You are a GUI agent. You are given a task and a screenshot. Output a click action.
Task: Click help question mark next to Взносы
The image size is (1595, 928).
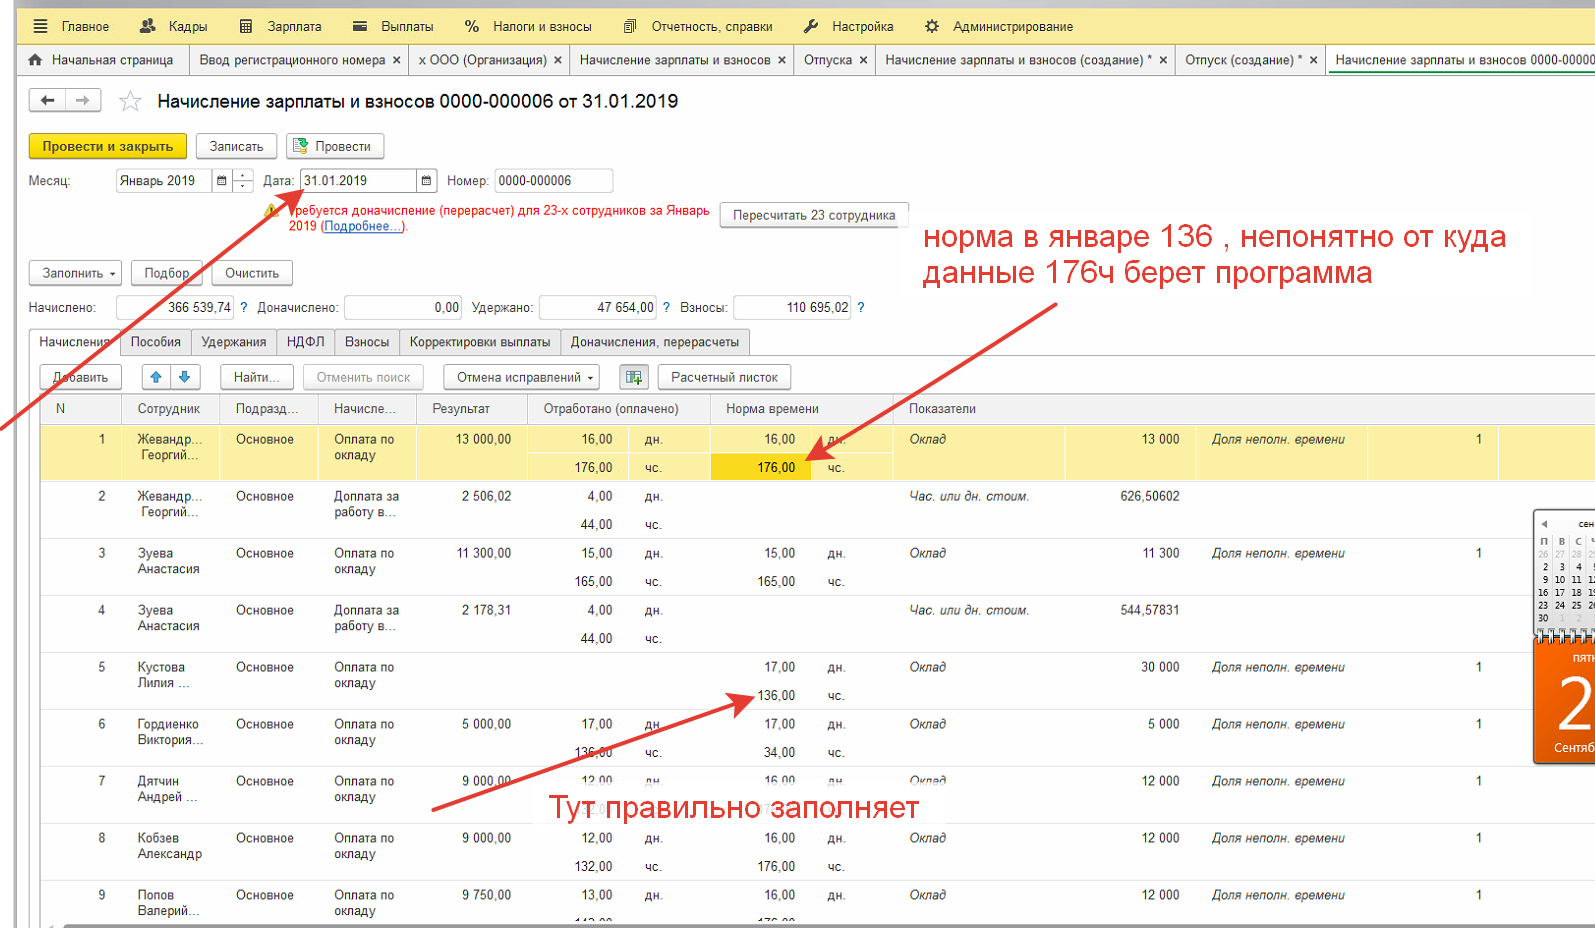click(861, 308)
